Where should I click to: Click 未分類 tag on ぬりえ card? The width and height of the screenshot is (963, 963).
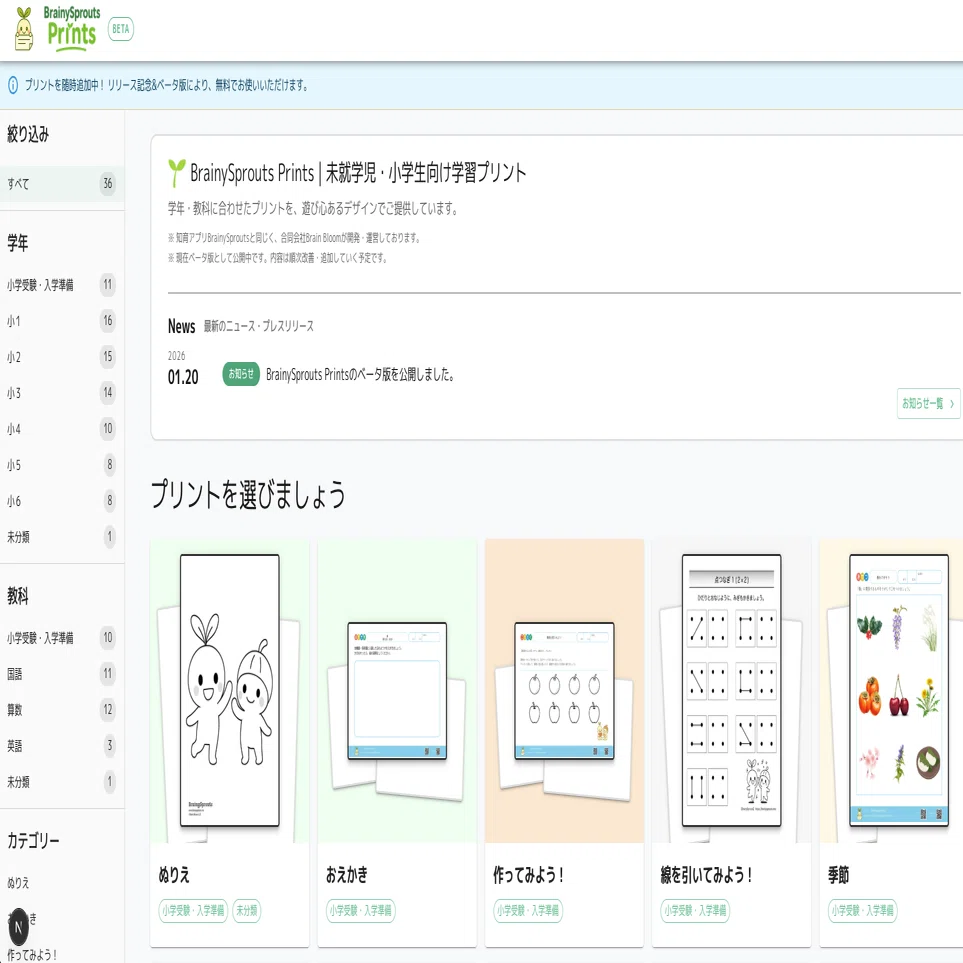247,910
